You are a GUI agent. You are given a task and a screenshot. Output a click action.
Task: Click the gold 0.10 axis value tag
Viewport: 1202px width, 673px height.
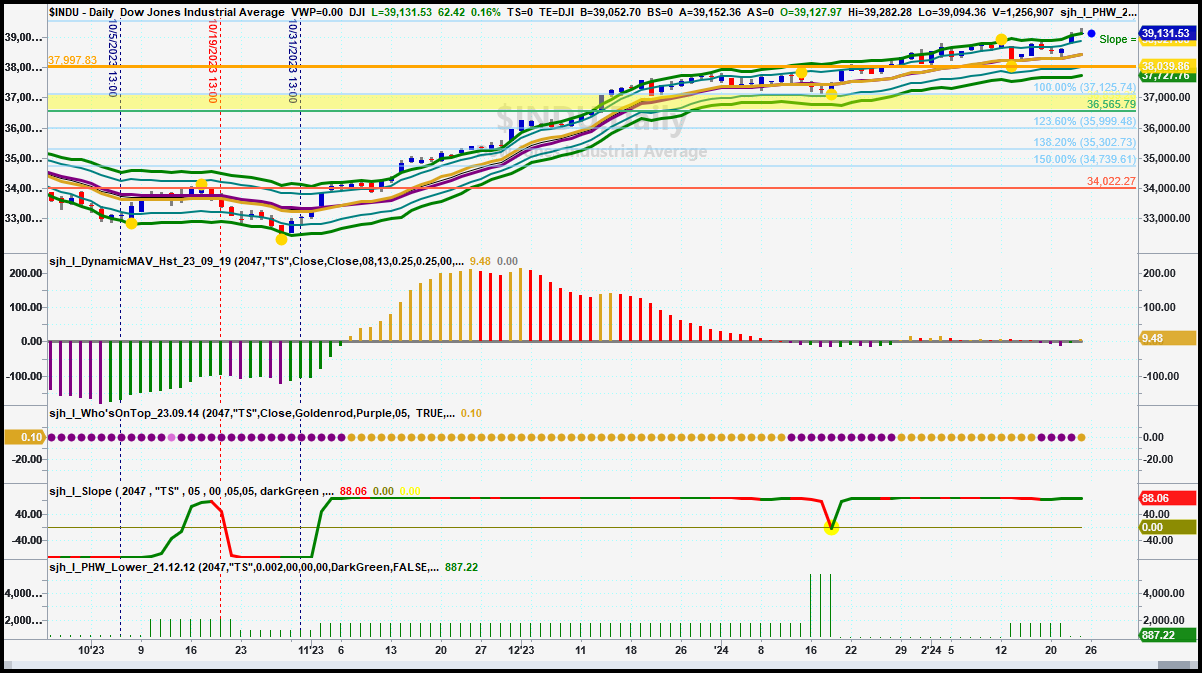pos(25,437)
